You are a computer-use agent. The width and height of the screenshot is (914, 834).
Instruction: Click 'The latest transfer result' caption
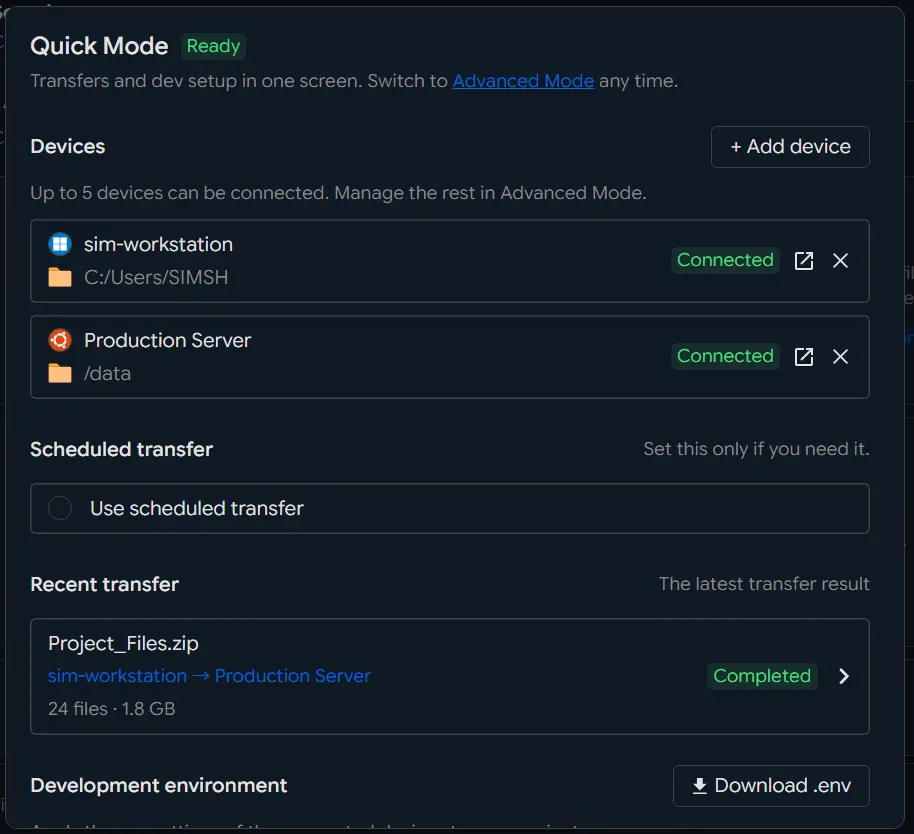pos(764,584)
